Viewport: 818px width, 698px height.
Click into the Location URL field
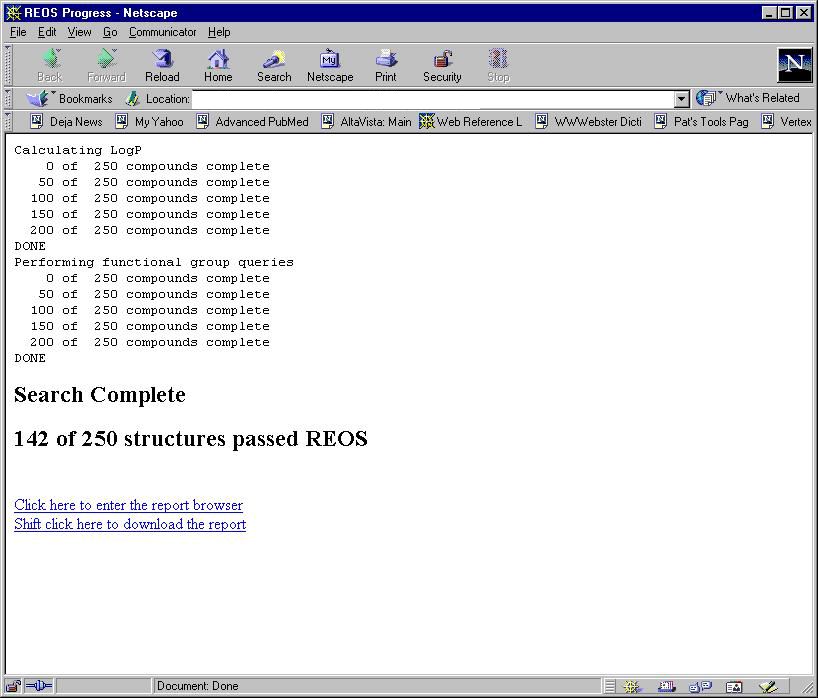click(x=433, y=99)
